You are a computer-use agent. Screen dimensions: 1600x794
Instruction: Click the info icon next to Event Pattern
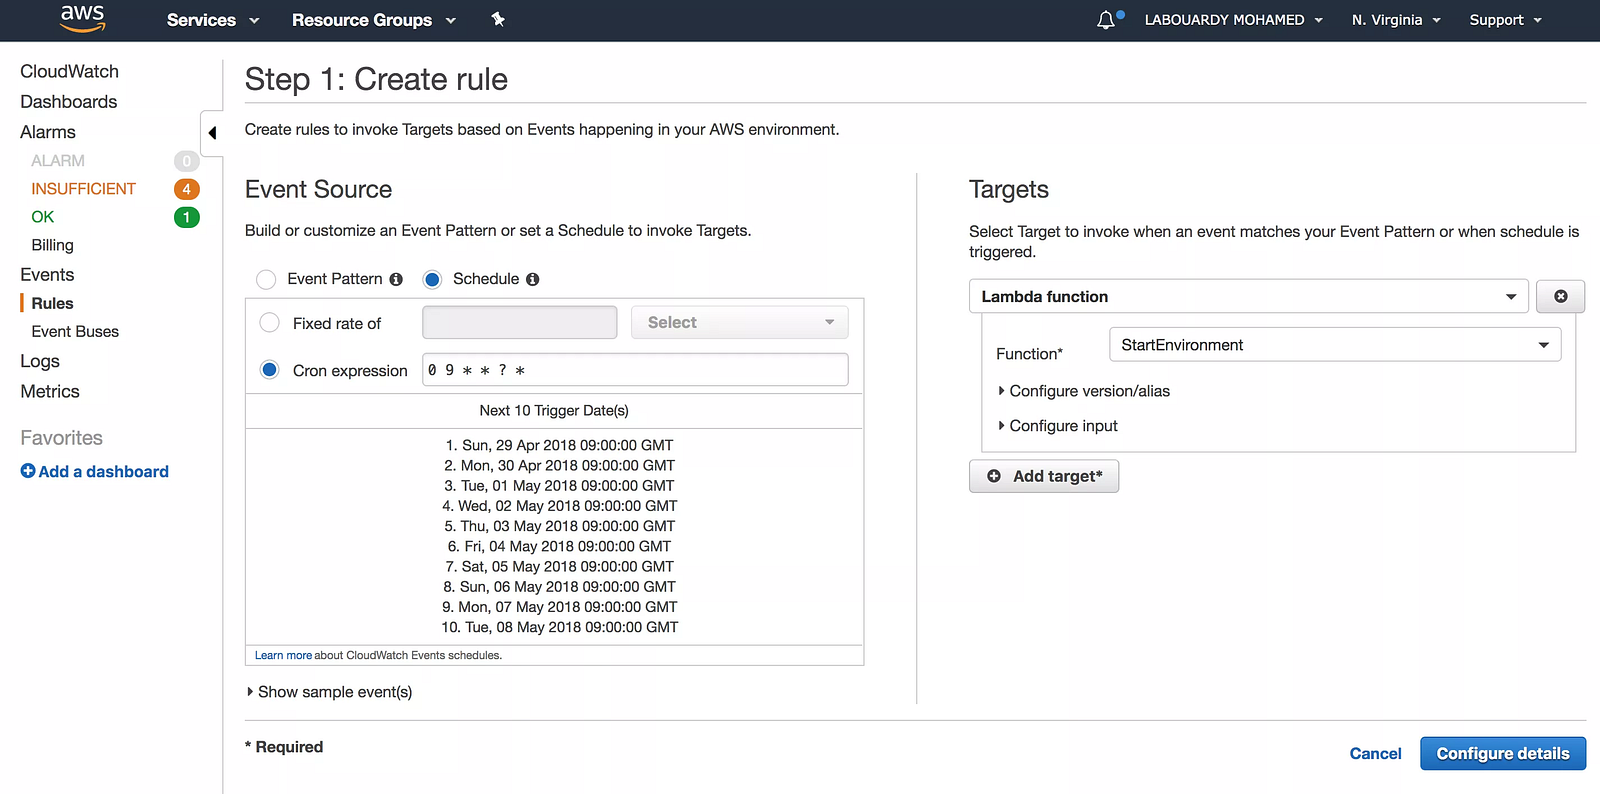[x=396, y=279]
